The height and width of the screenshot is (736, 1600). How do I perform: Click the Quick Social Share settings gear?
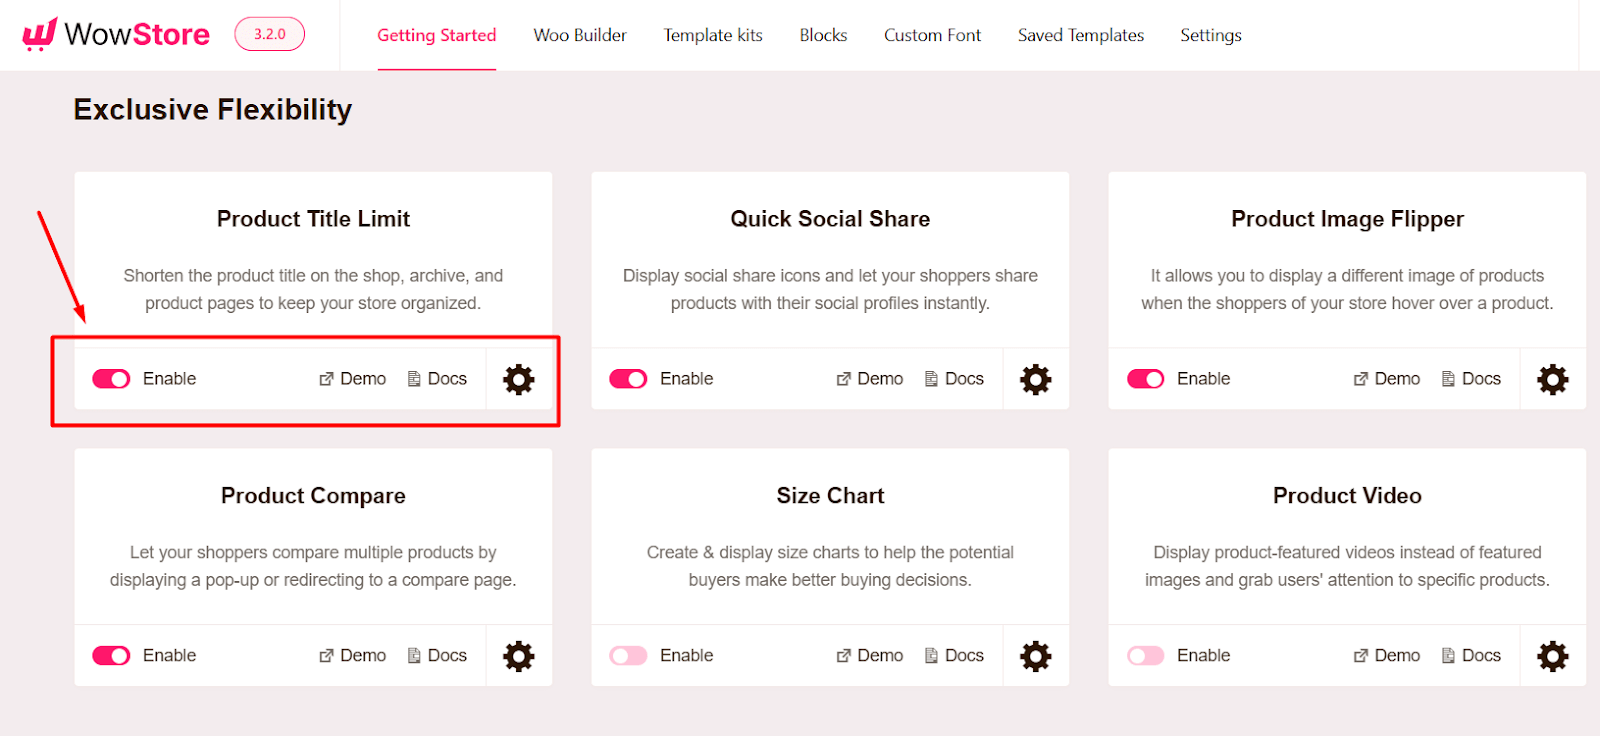(1035, 379)
